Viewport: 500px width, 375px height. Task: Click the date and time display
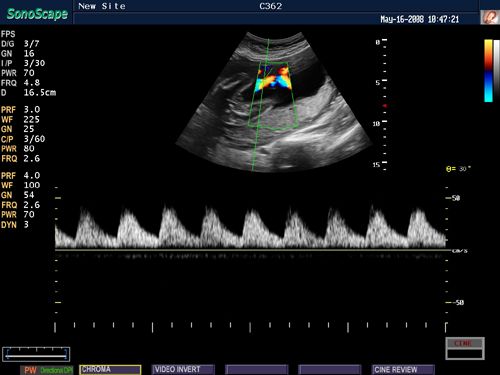pos(420,19)
